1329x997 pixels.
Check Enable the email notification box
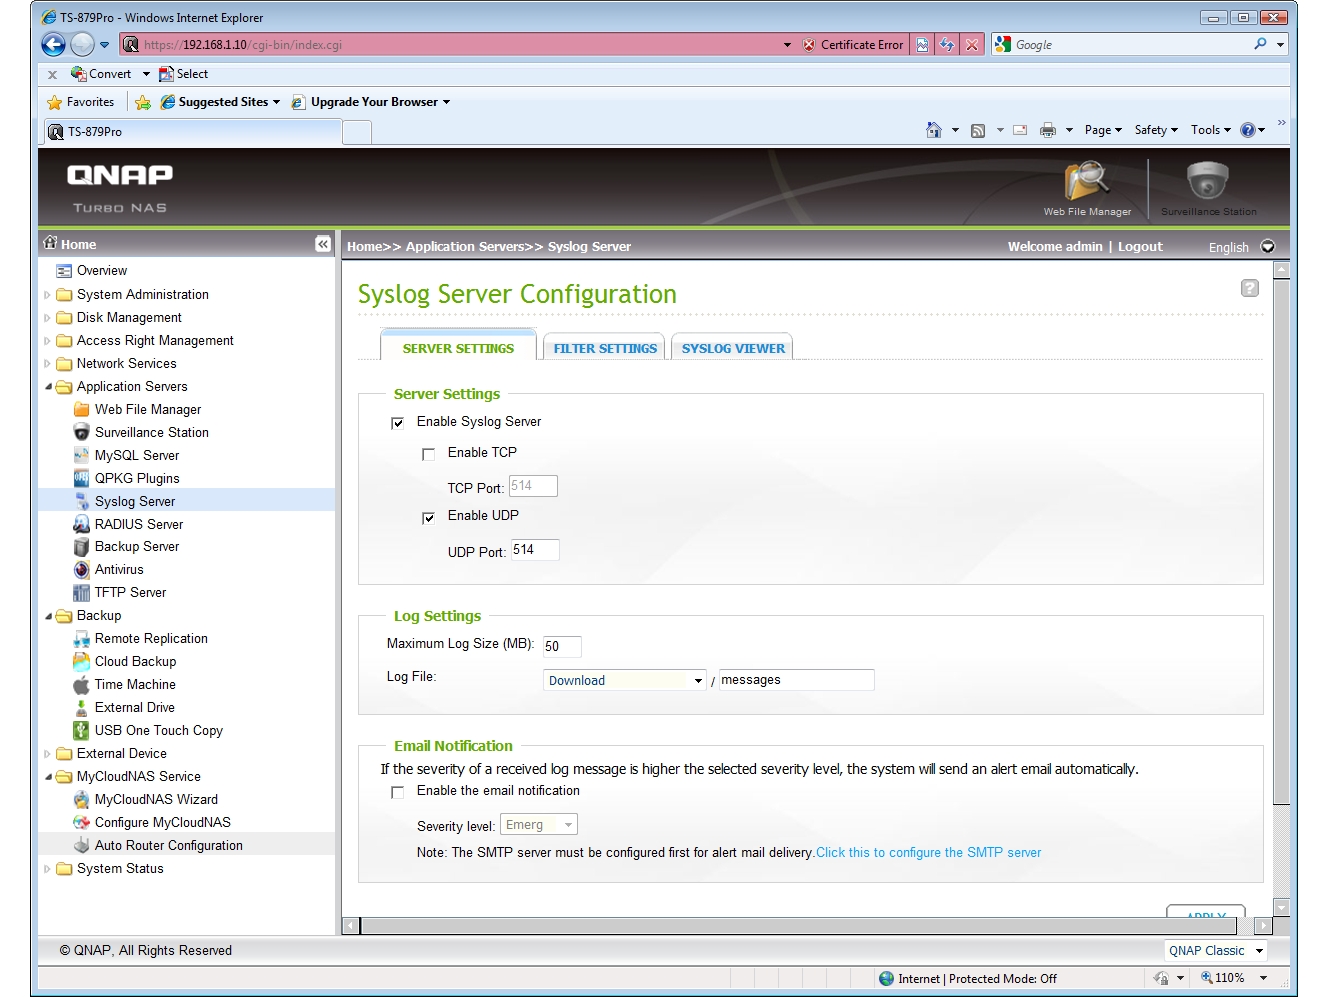tap(397, 792)
